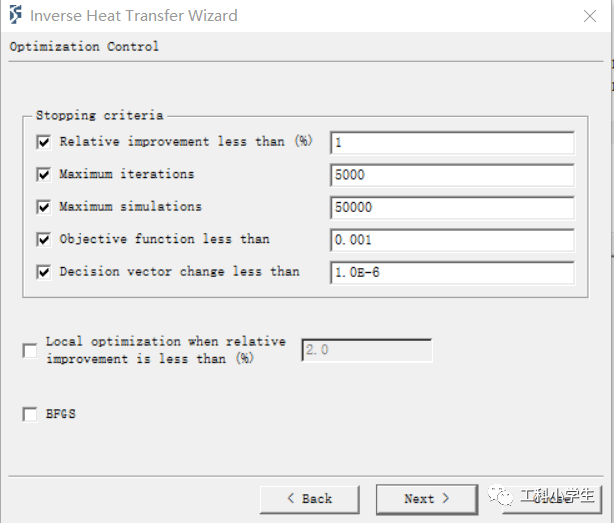Click the Maximum simulations label text
The height and width of the screenshot is (523, 614).
(x=130, y=206)
